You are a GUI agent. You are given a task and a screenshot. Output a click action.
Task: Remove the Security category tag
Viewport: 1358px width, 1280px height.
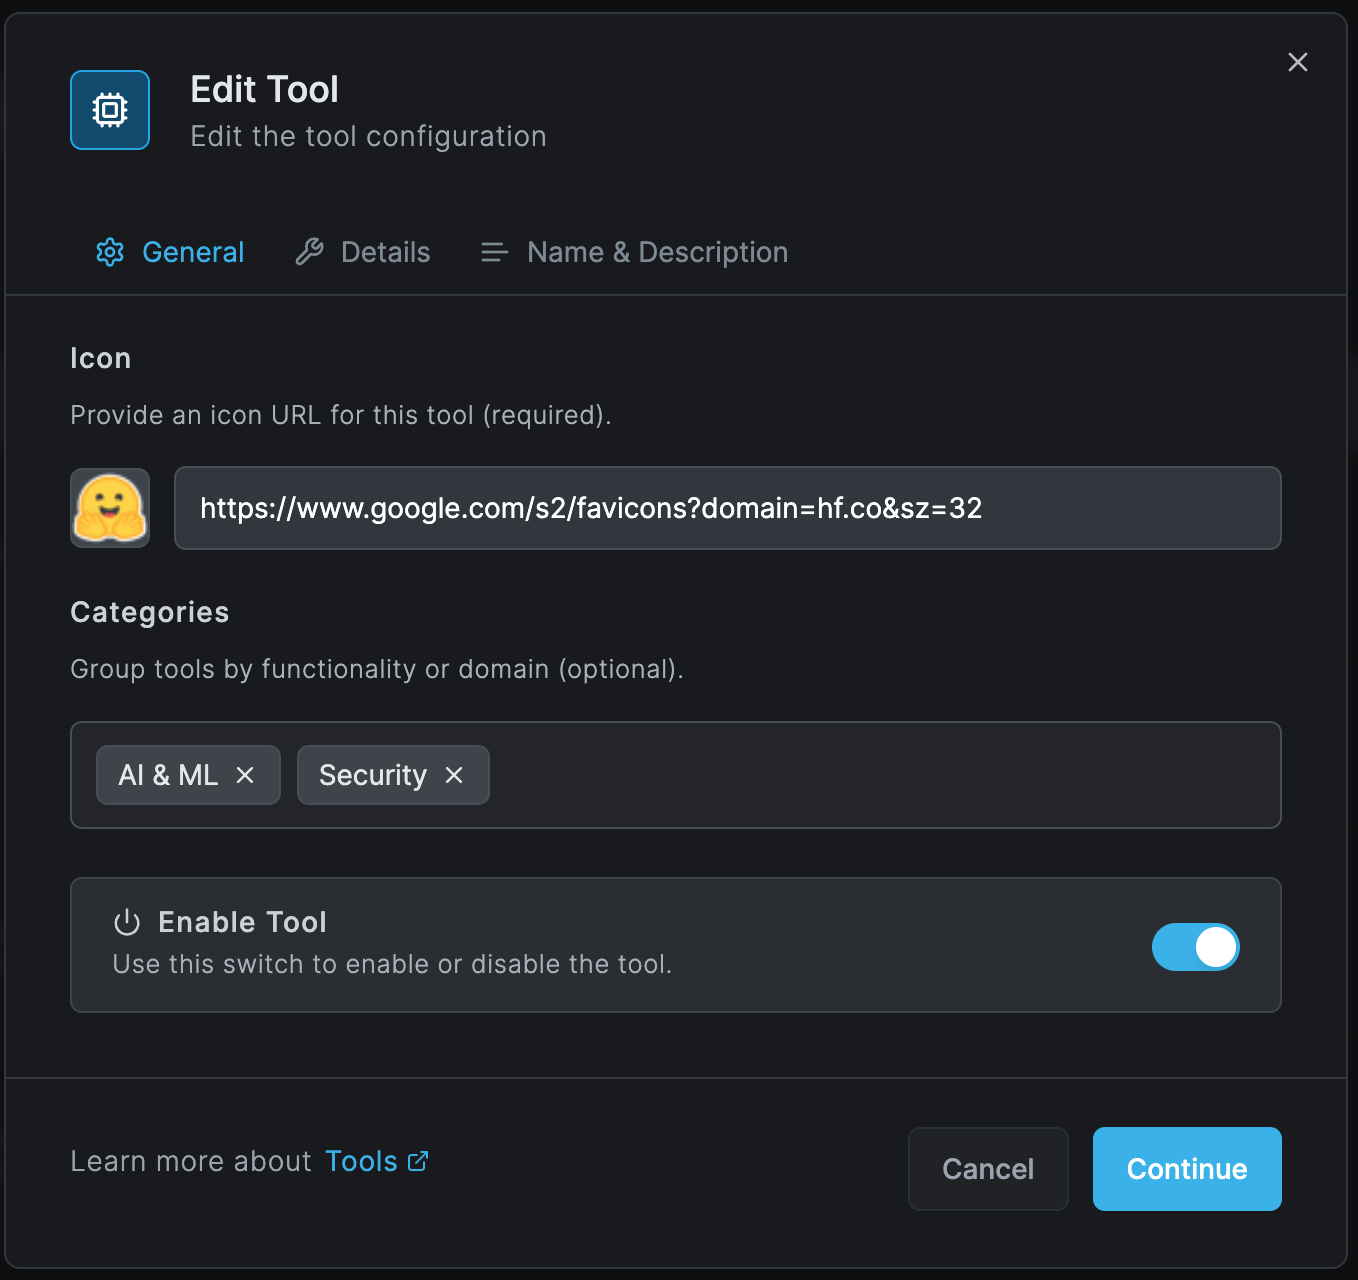[x=454, y=775]
